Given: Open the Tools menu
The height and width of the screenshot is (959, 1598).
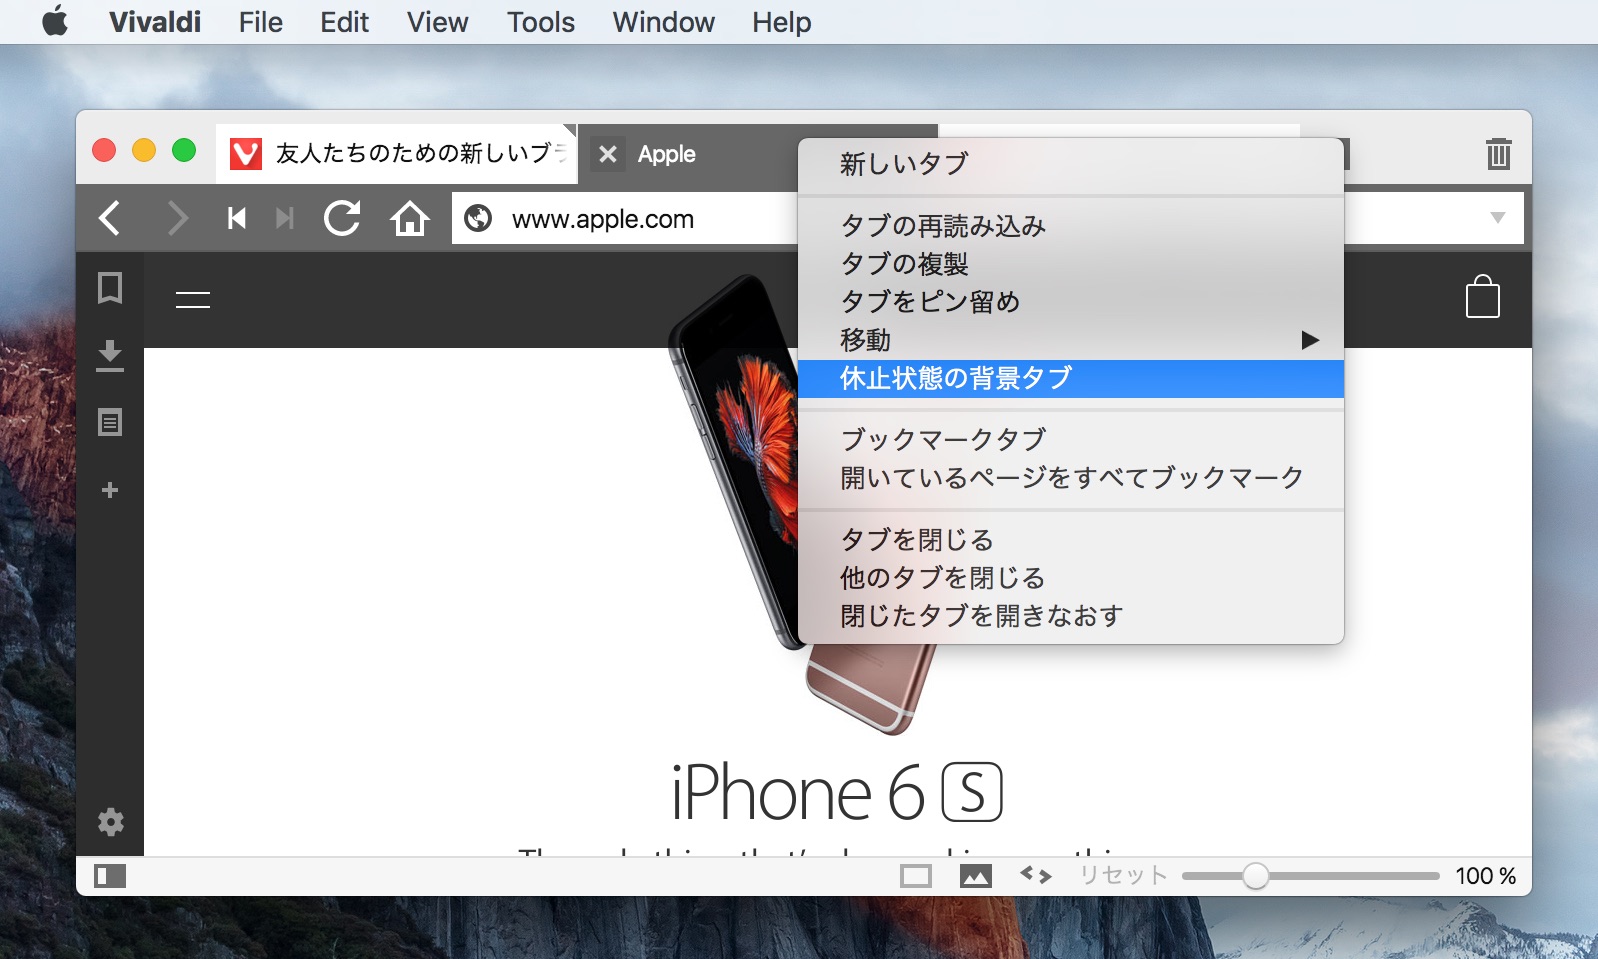Looking at the screenshot, I should click(541, 22).
